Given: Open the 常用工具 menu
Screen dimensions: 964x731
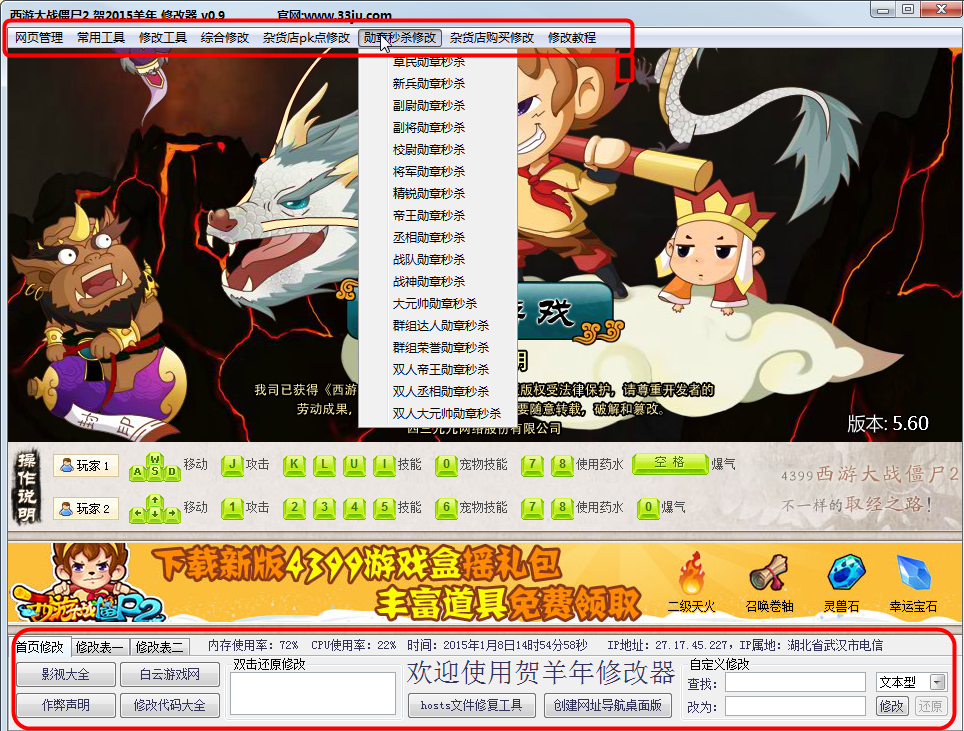Looking at the screenshot, I should pyautogui.click(x=101, y=38).
